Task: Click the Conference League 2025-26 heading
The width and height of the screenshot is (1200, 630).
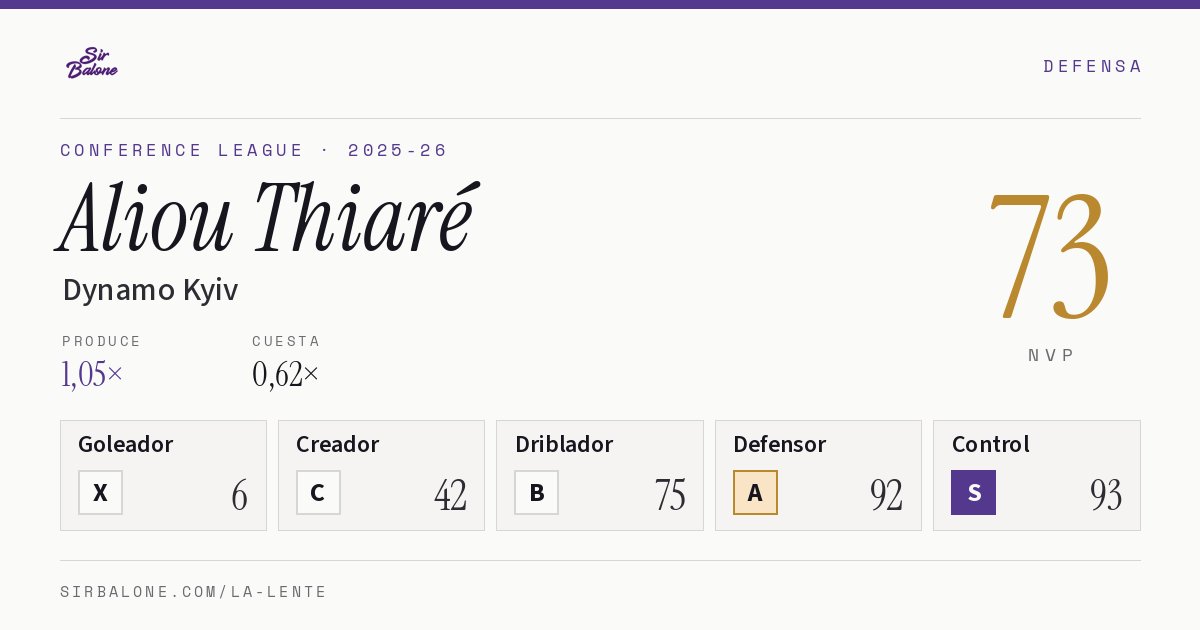Action: (x=254, y=150)
